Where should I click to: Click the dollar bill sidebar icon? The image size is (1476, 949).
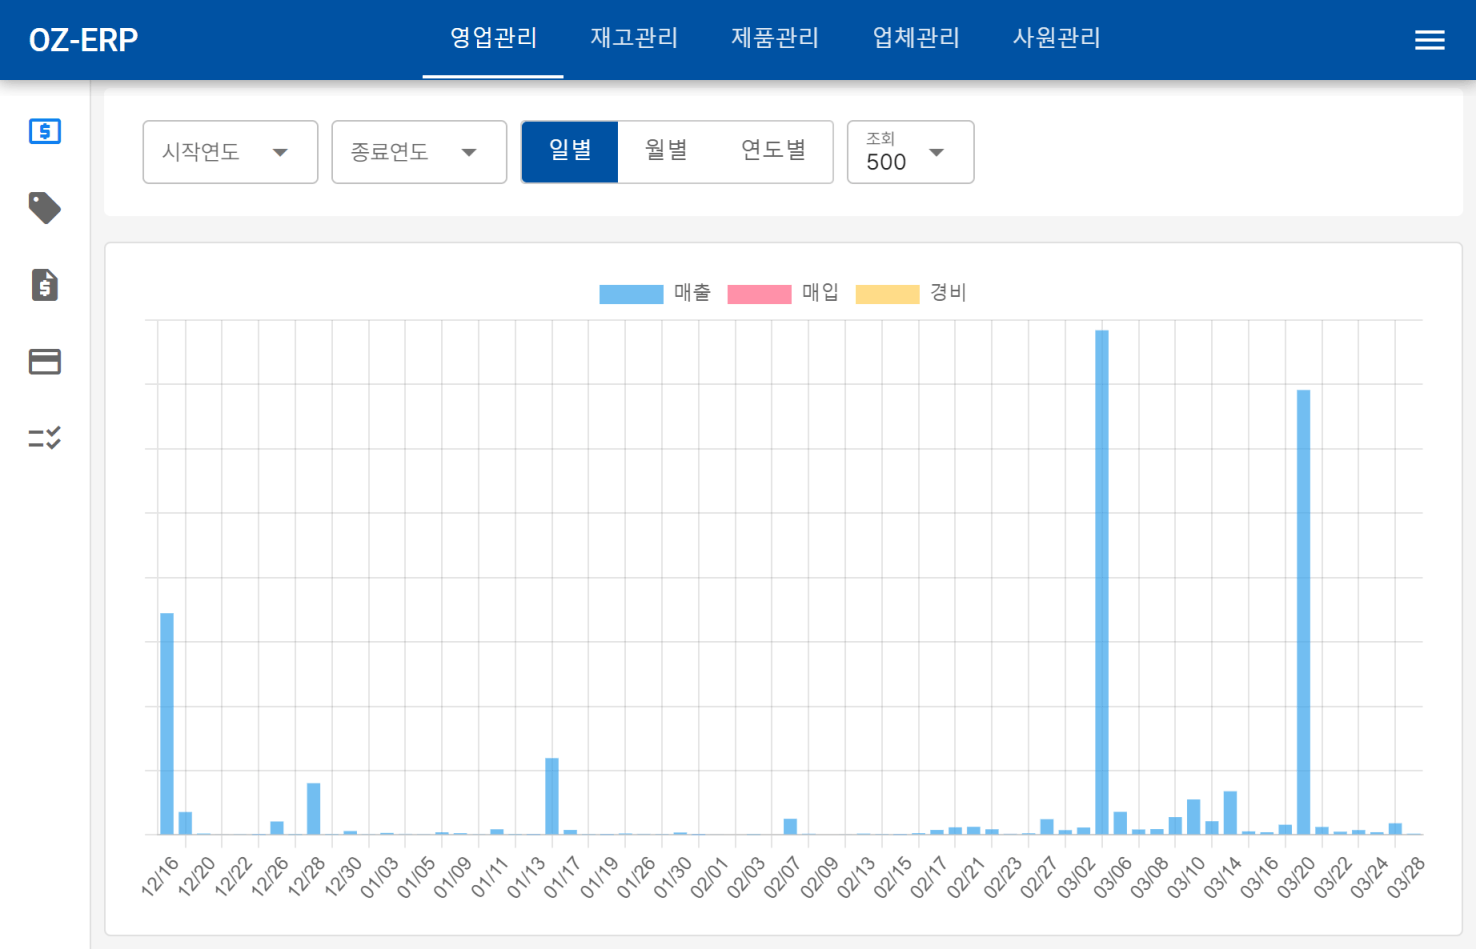click(45, 131)
